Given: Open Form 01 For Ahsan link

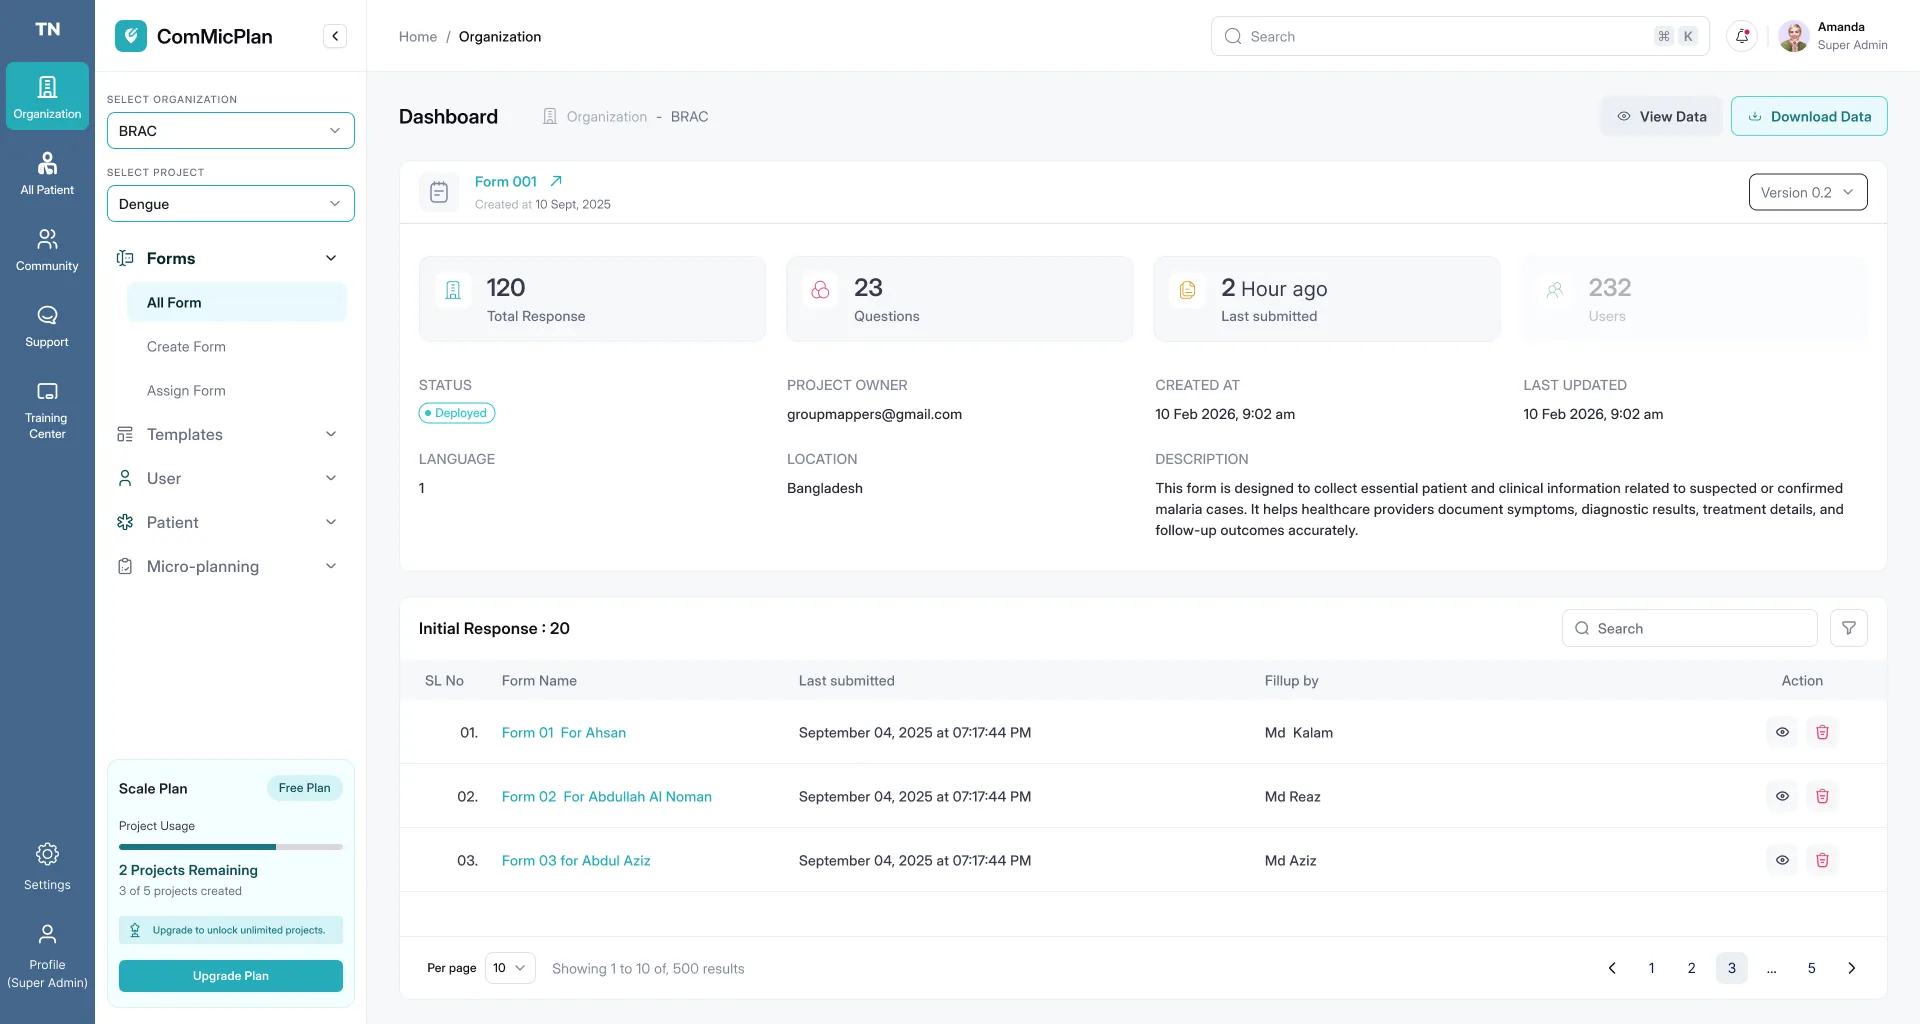Looking at the screenshot, I should pos(564,732).
